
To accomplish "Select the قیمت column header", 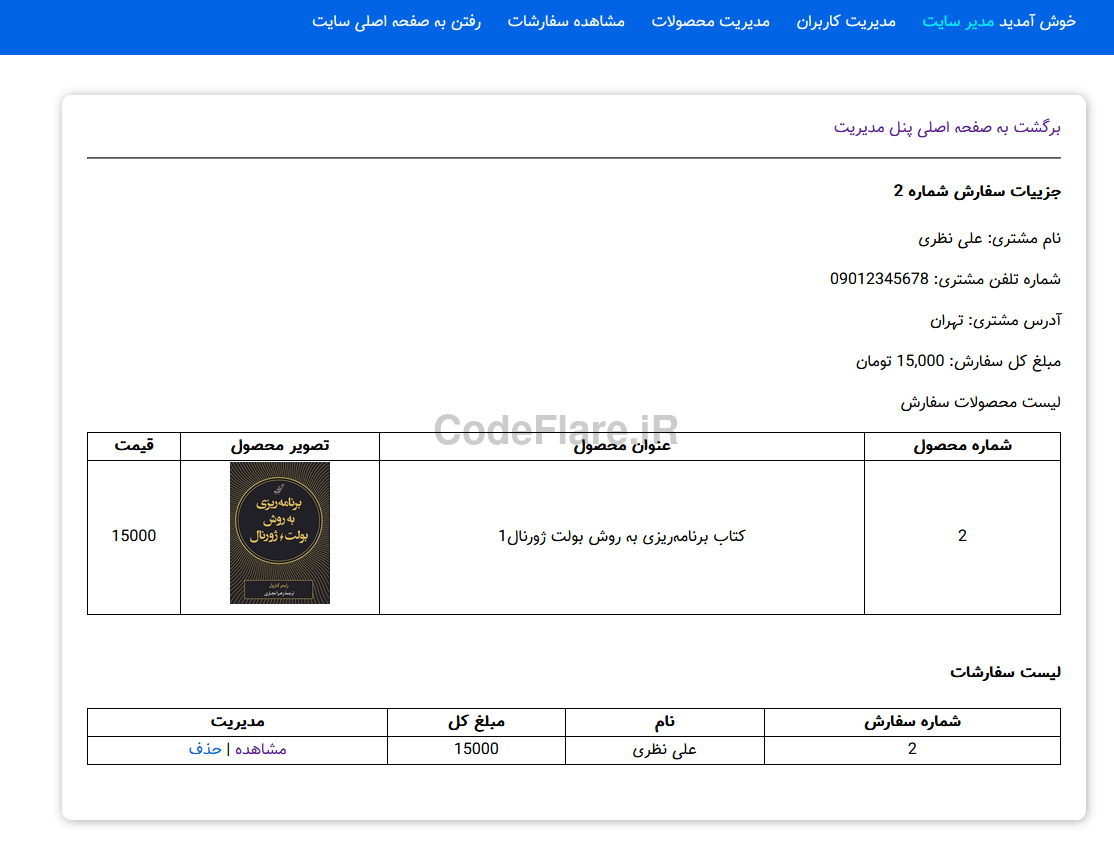I will [134, 446].
